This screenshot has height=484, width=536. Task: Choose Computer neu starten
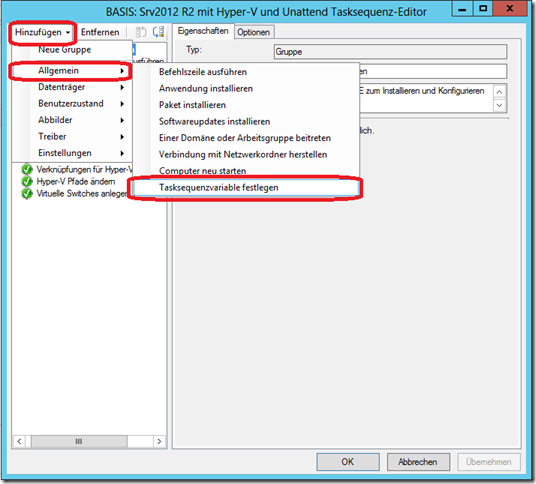click(246, 171)
